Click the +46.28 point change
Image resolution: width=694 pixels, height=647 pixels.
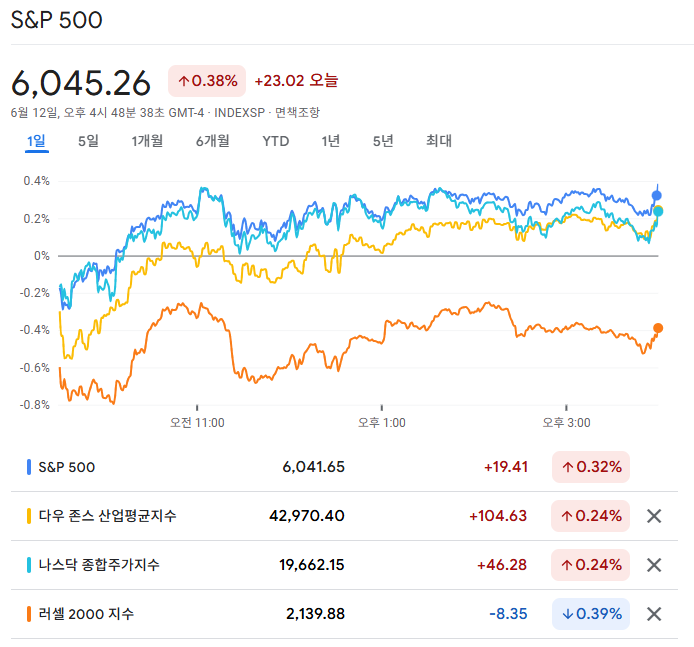tap(502, 565)
